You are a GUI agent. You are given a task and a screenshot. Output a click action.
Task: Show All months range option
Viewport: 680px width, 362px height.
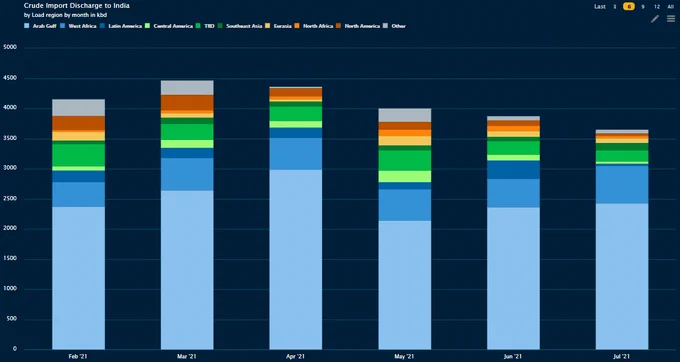[x=670, y=7]
